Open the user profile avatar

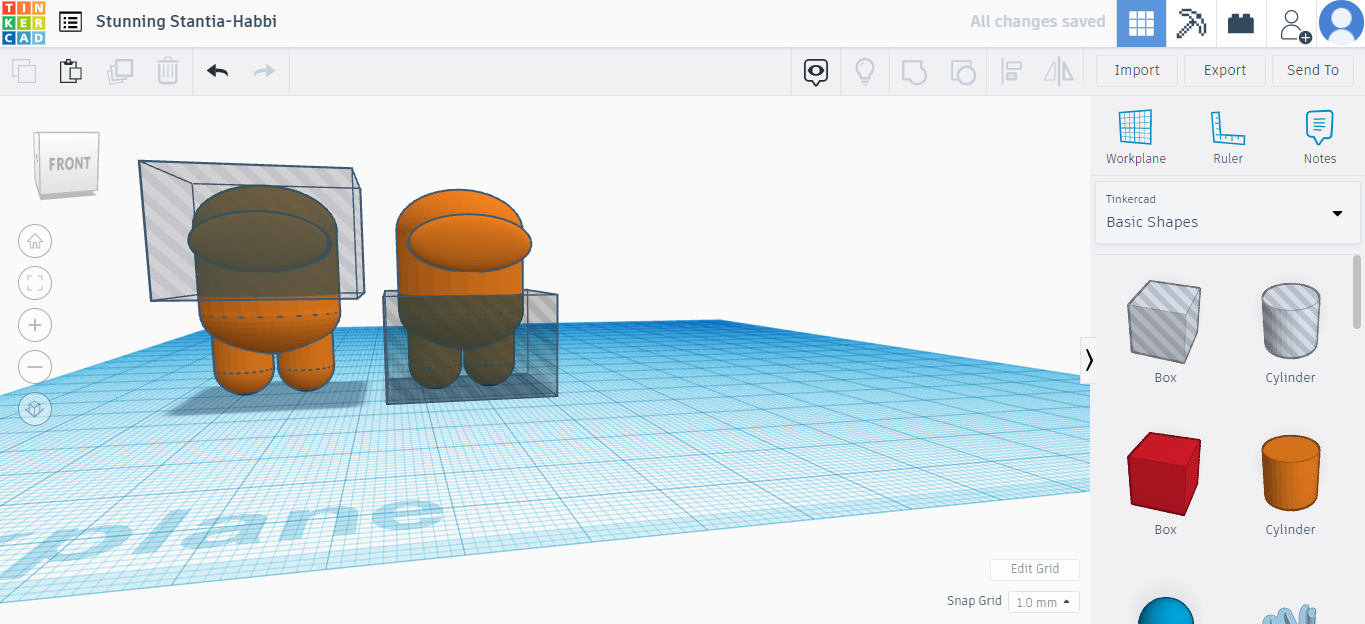coord(1341,23)
